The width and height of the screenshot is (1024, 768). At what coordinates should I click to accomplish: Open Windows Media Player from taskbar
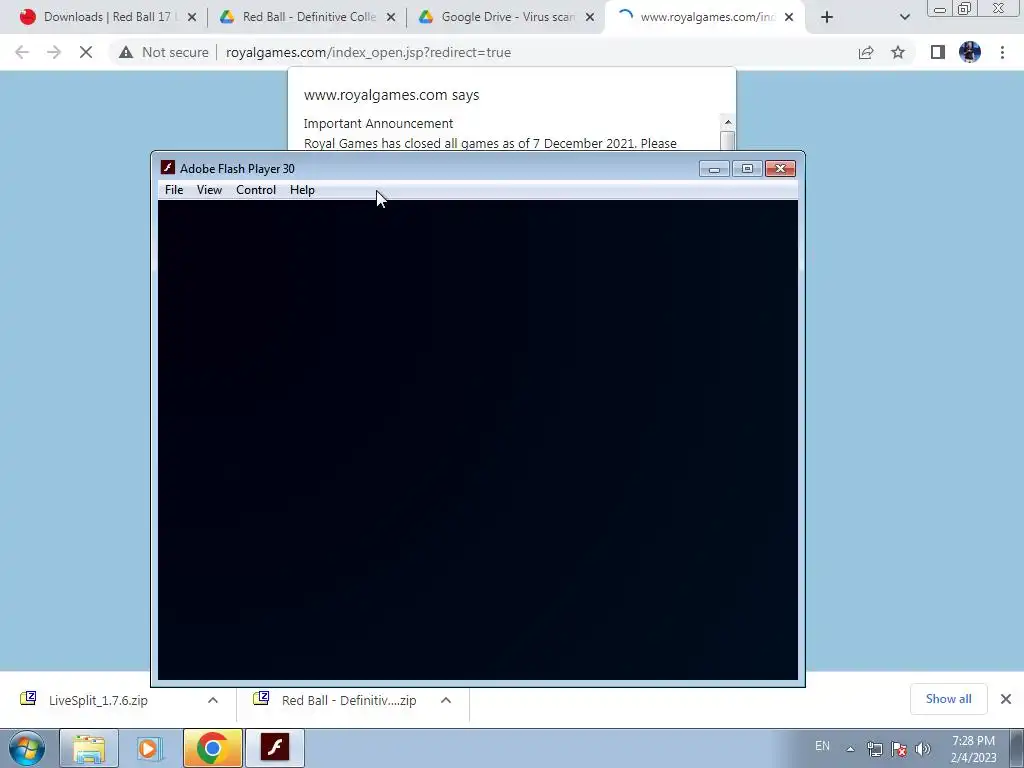pos(149,748)
